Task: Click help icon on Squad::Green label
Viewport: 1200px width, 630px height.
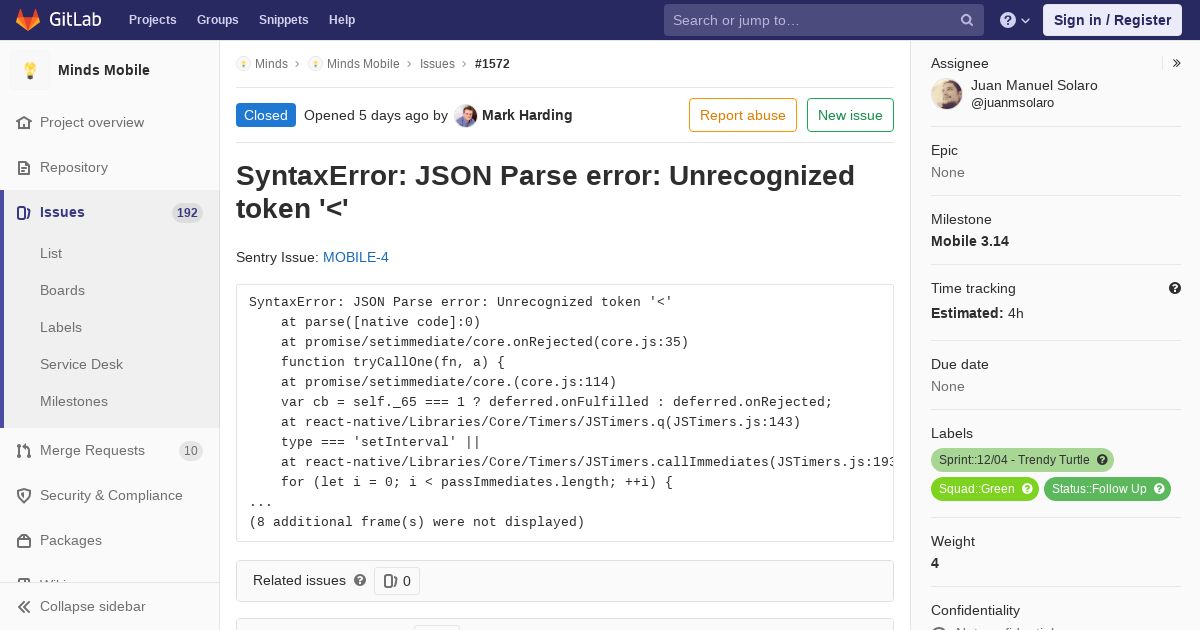Action: (1027, 489)
